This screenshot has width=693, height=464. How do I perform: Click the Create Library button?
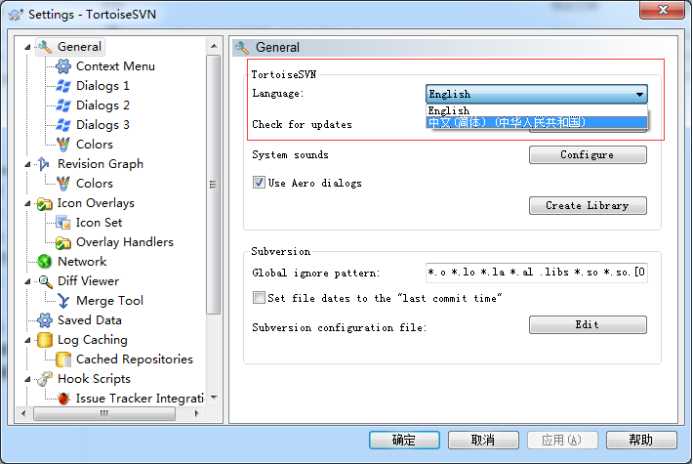[x=587, y=205]
